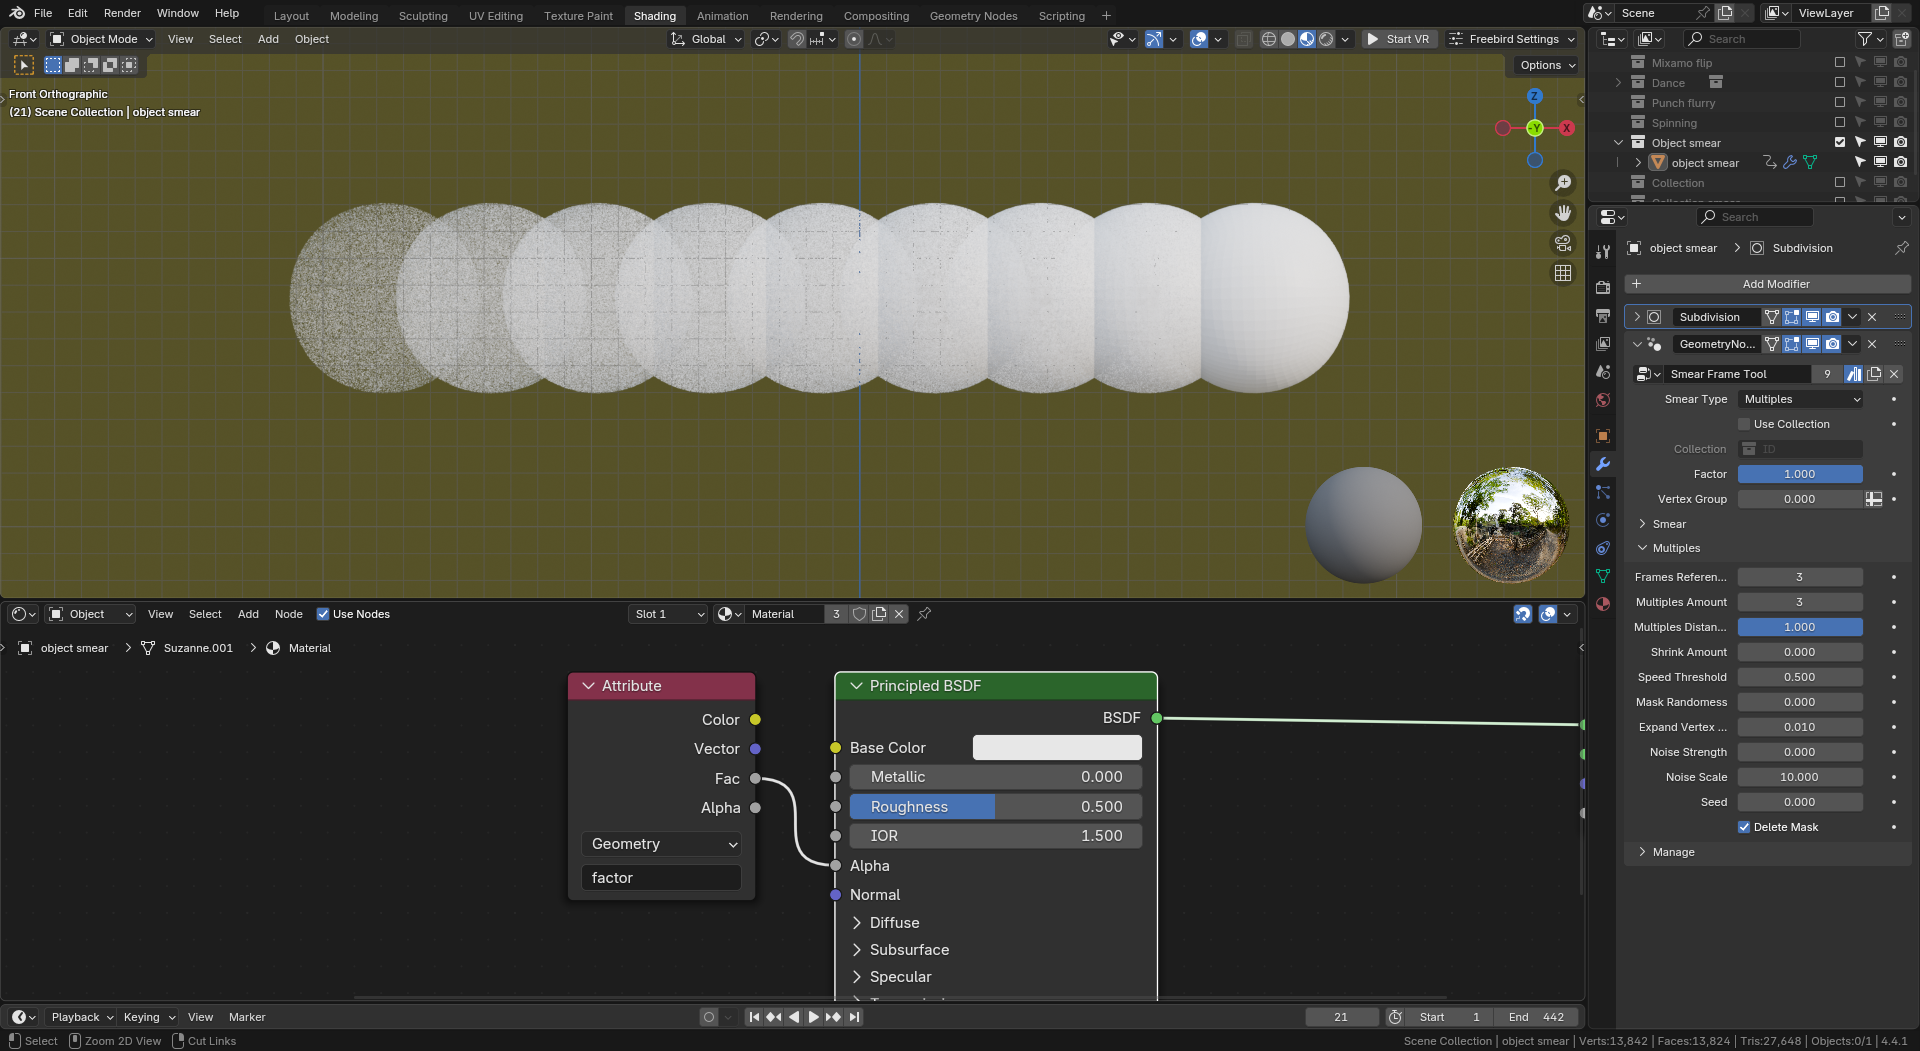
Task: Click the Add Modifier button
Action: [1767, 284]
